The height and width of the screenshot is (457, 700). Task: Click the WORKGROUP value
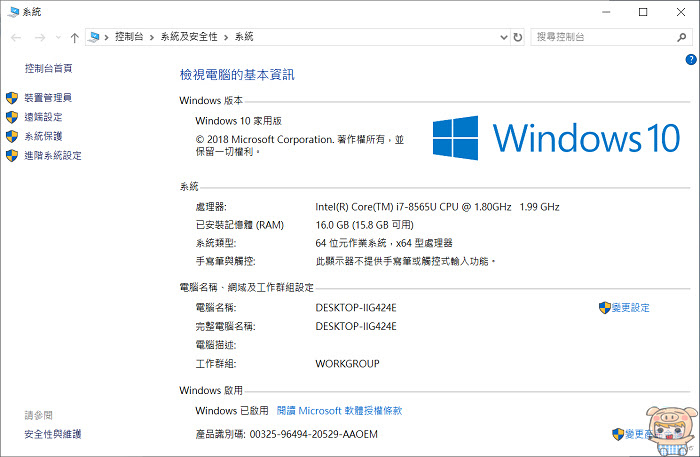pos(347,363)
